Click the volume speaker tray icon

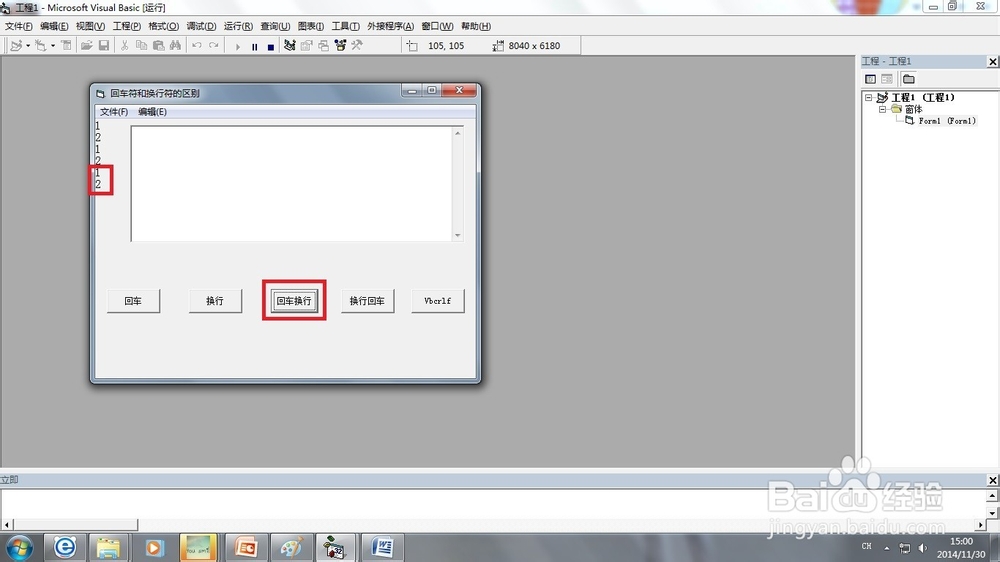pos(922,547)
